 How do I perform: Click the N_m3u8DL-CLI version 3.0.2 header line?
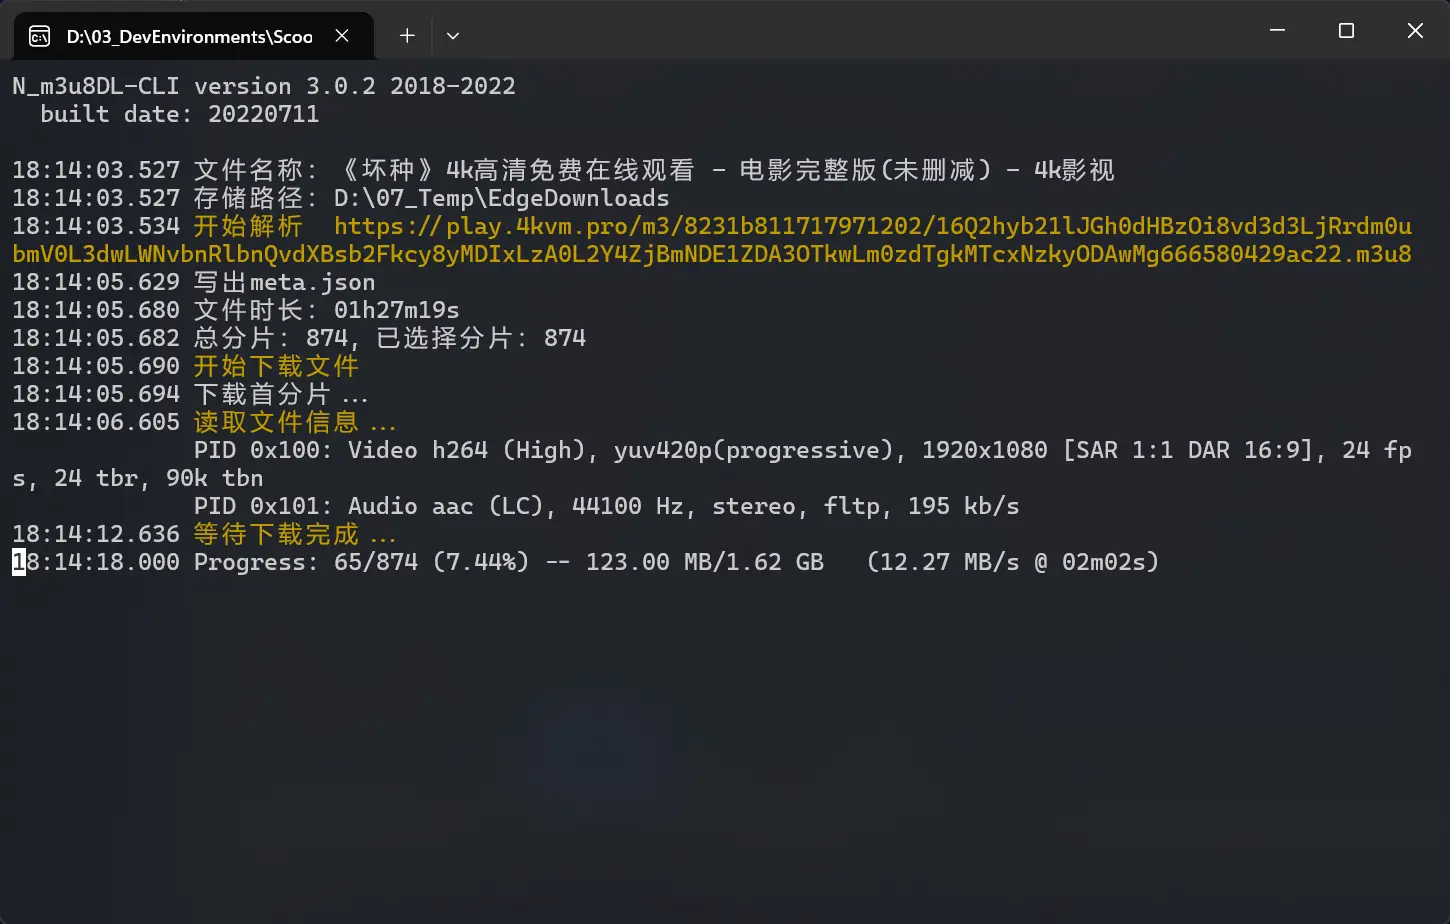click(x=264, y=86)
